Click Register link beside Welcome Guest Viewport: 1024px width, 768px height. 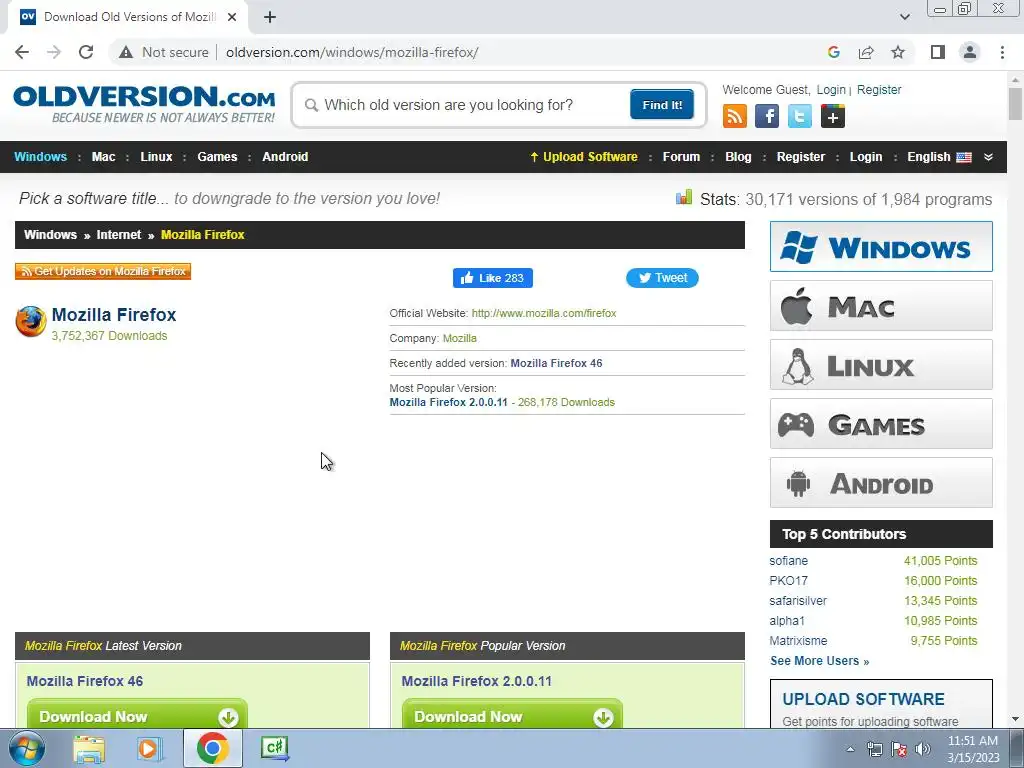click(879, 89)
